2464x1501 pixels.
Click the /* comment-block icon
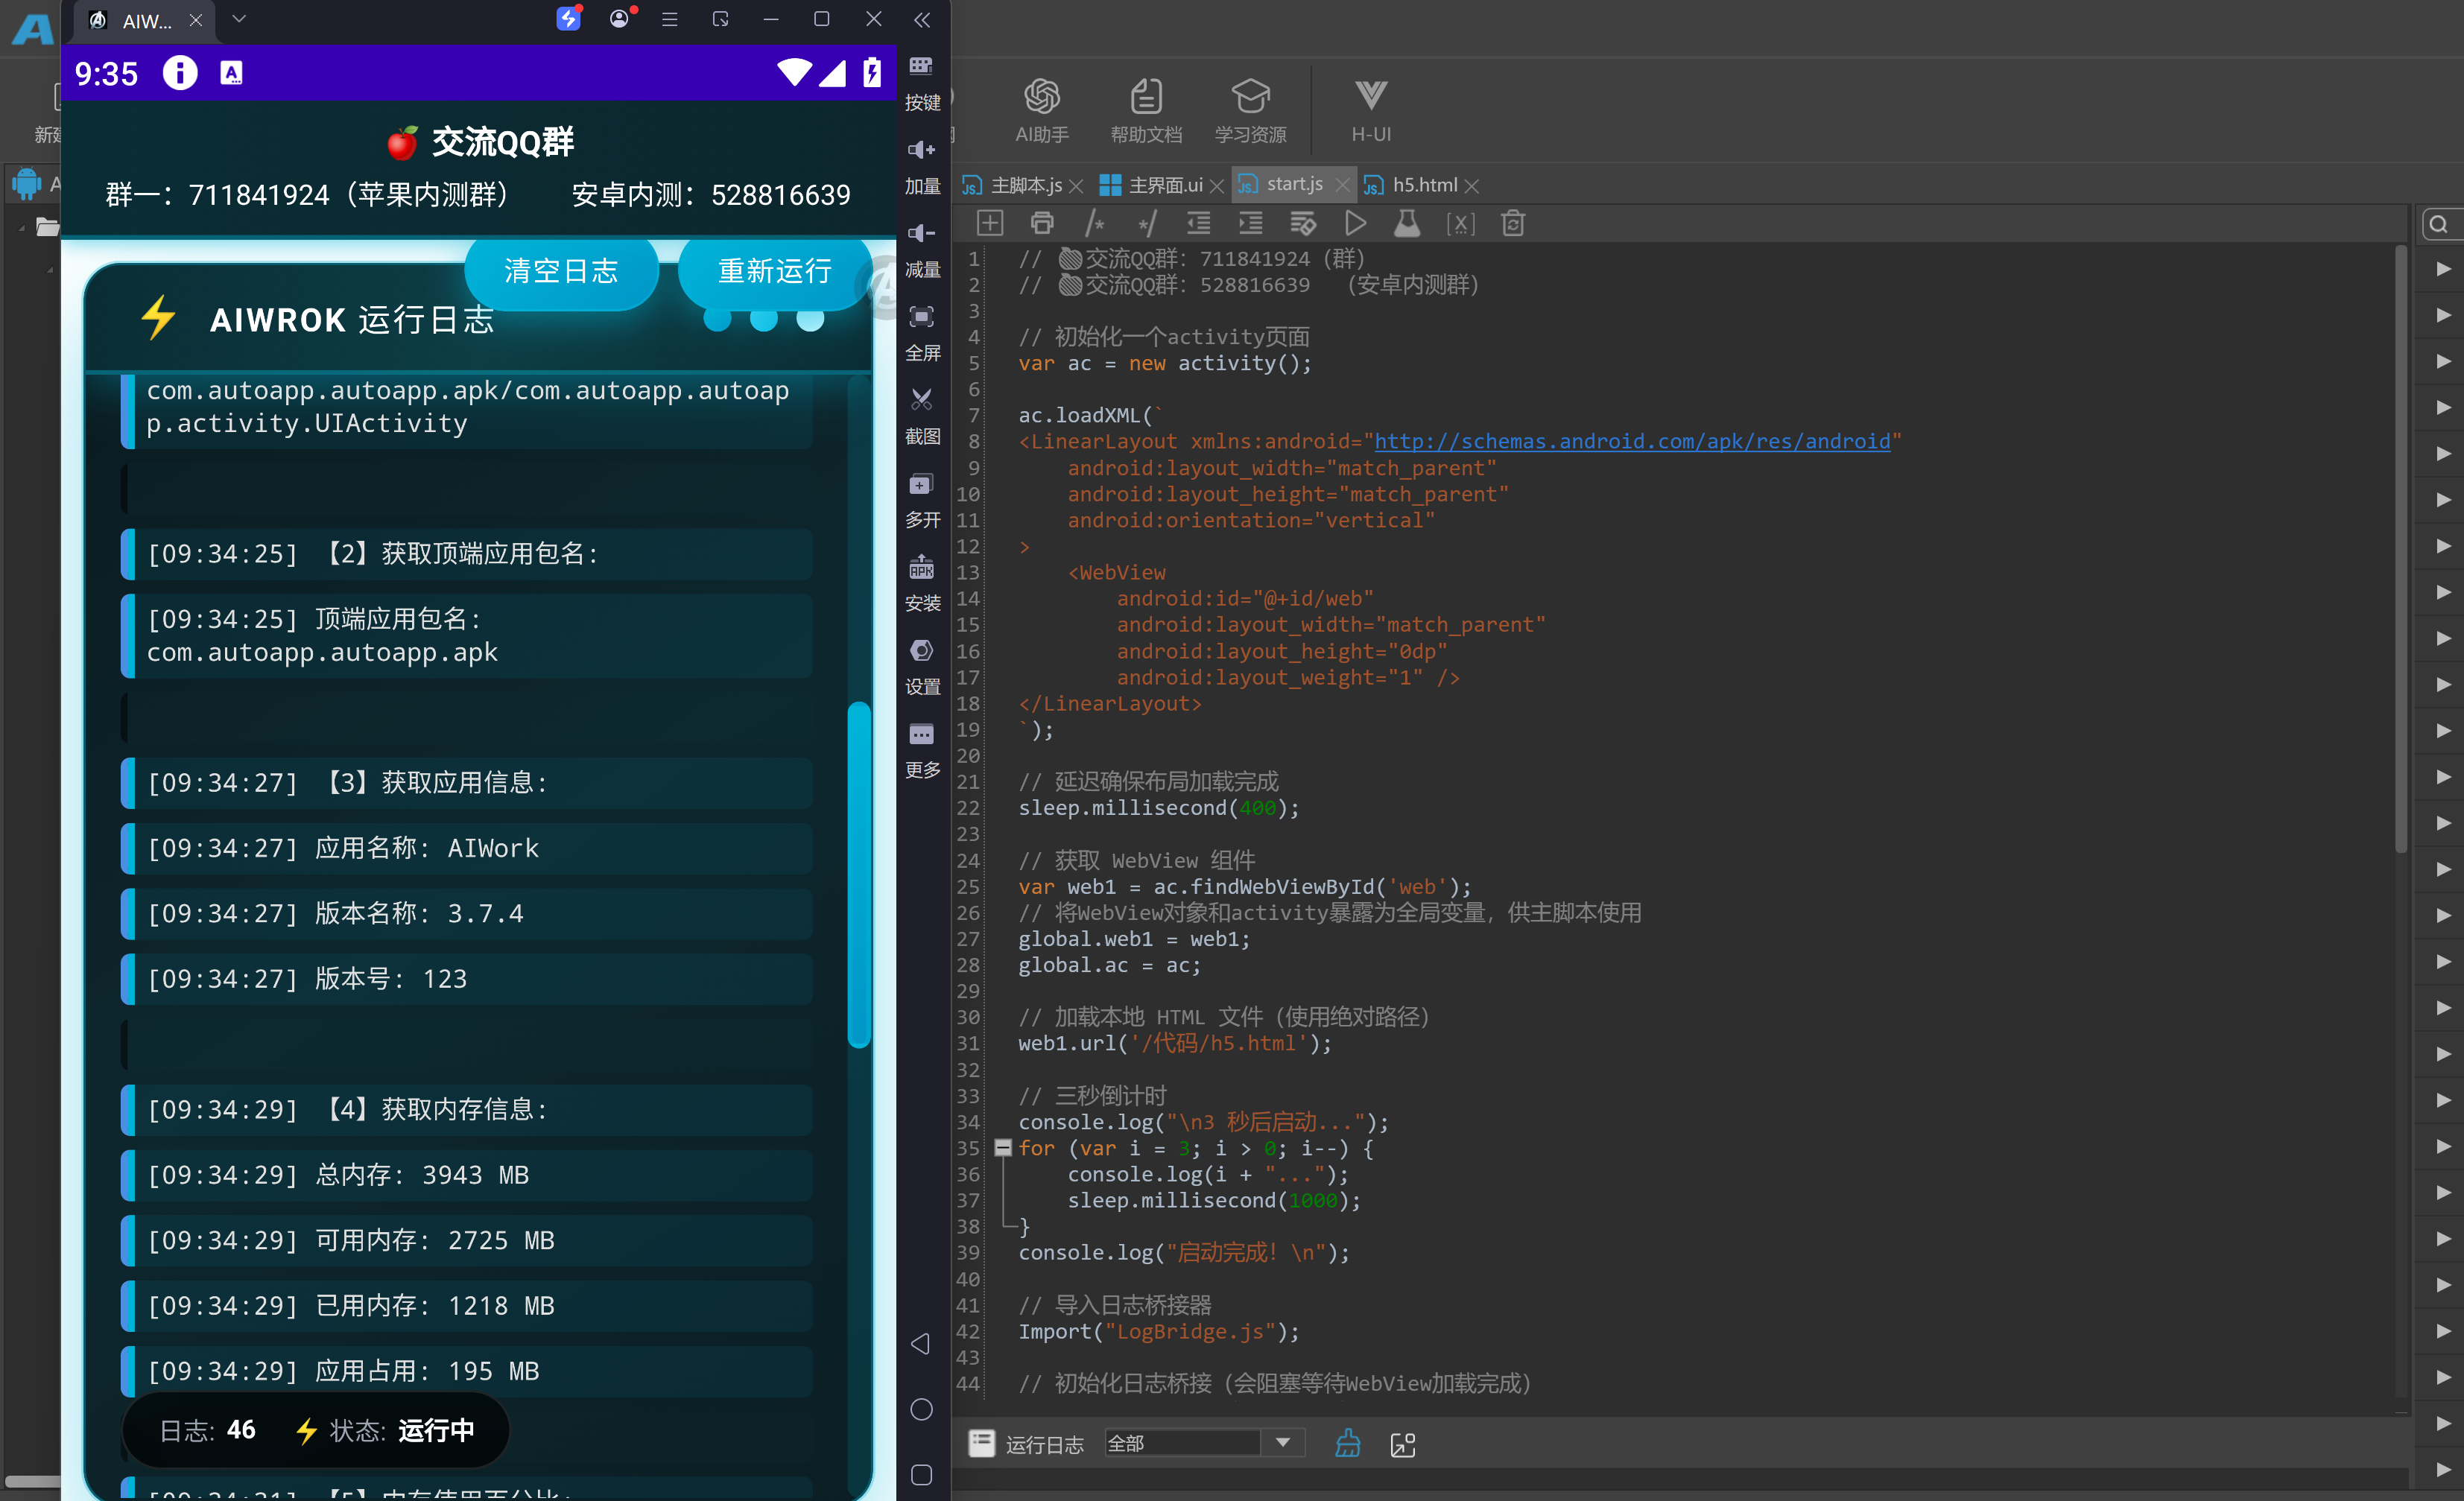[x=1095, y=223]
